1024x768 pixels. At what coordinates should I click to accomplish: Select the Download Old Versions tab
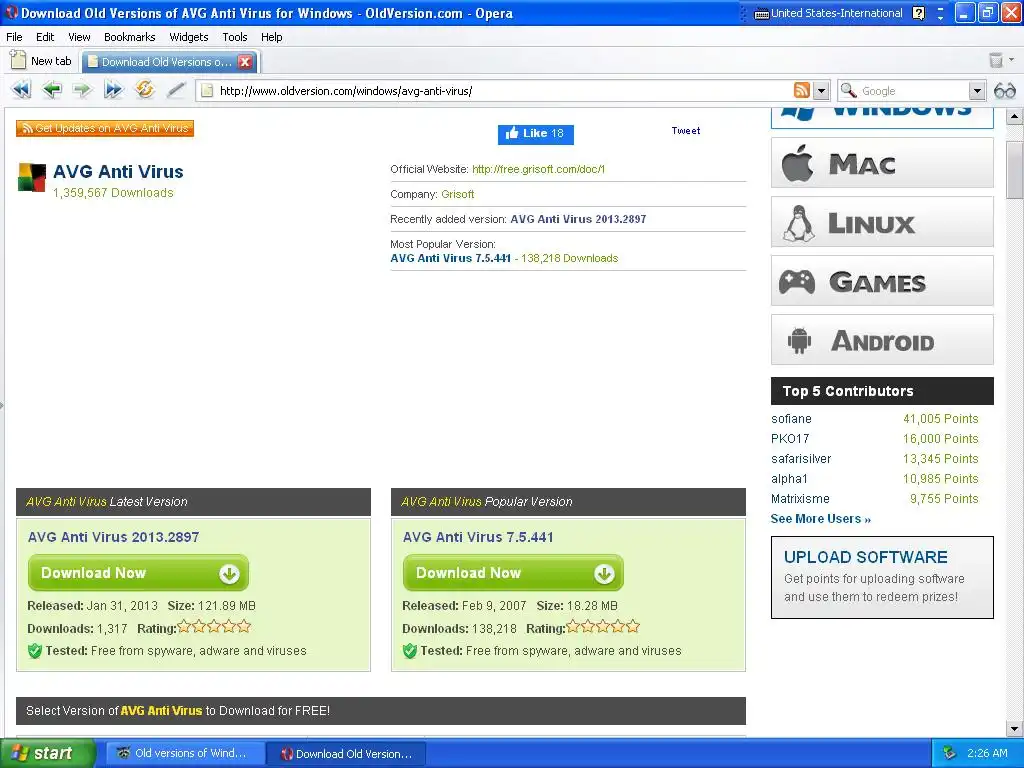159,62
